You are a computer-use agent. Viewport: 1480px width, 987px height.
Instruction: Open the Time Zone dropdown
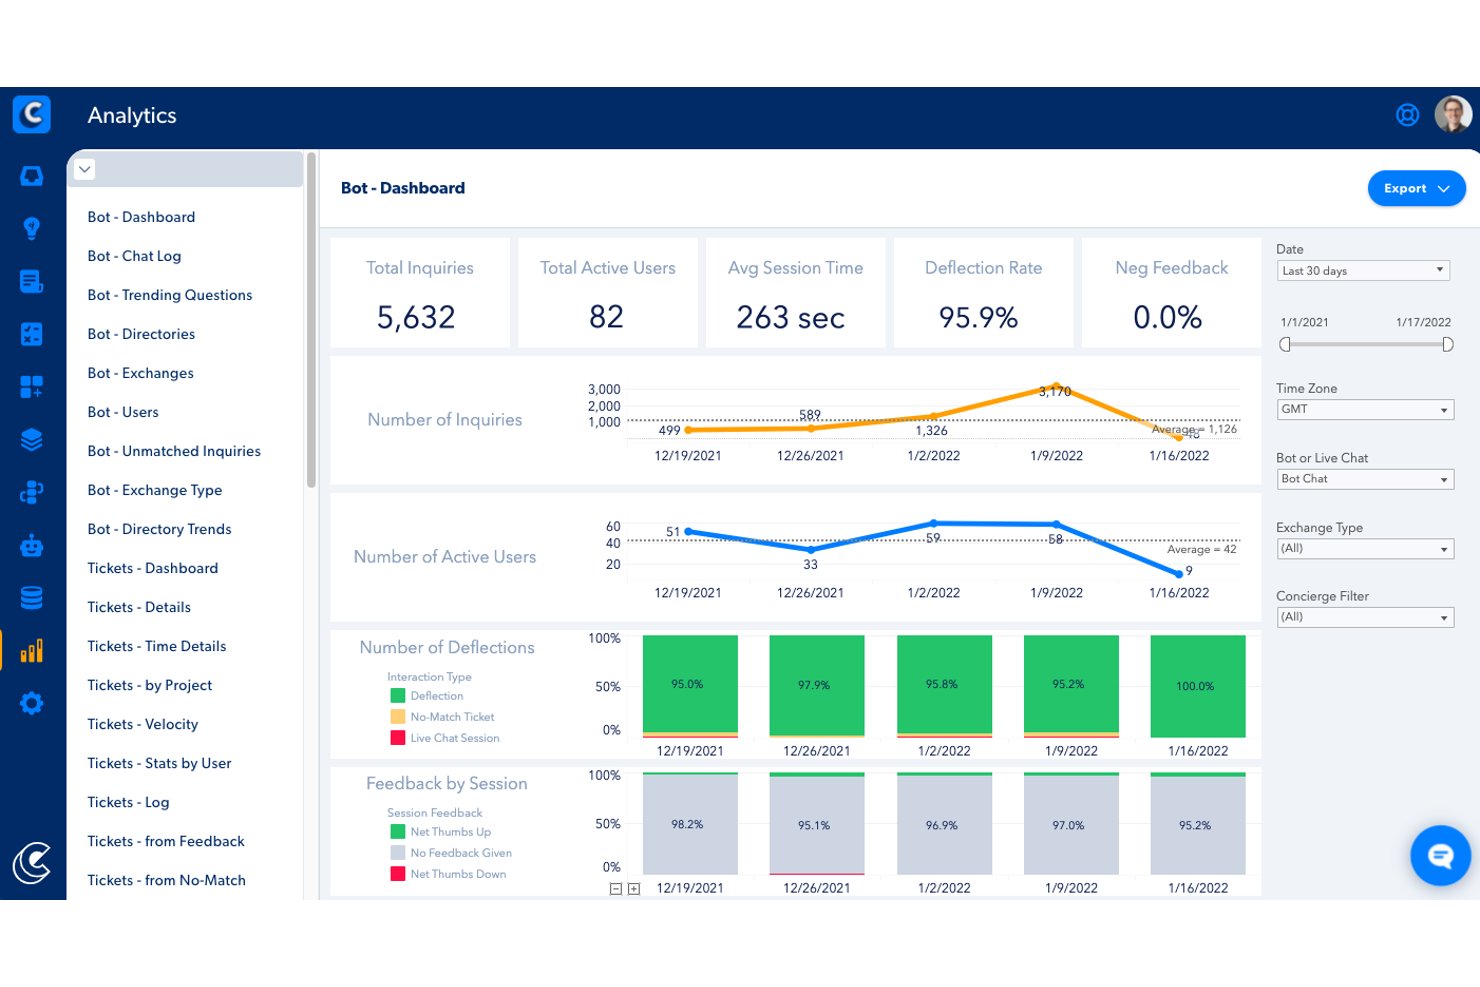click(x=1364, y=409)
